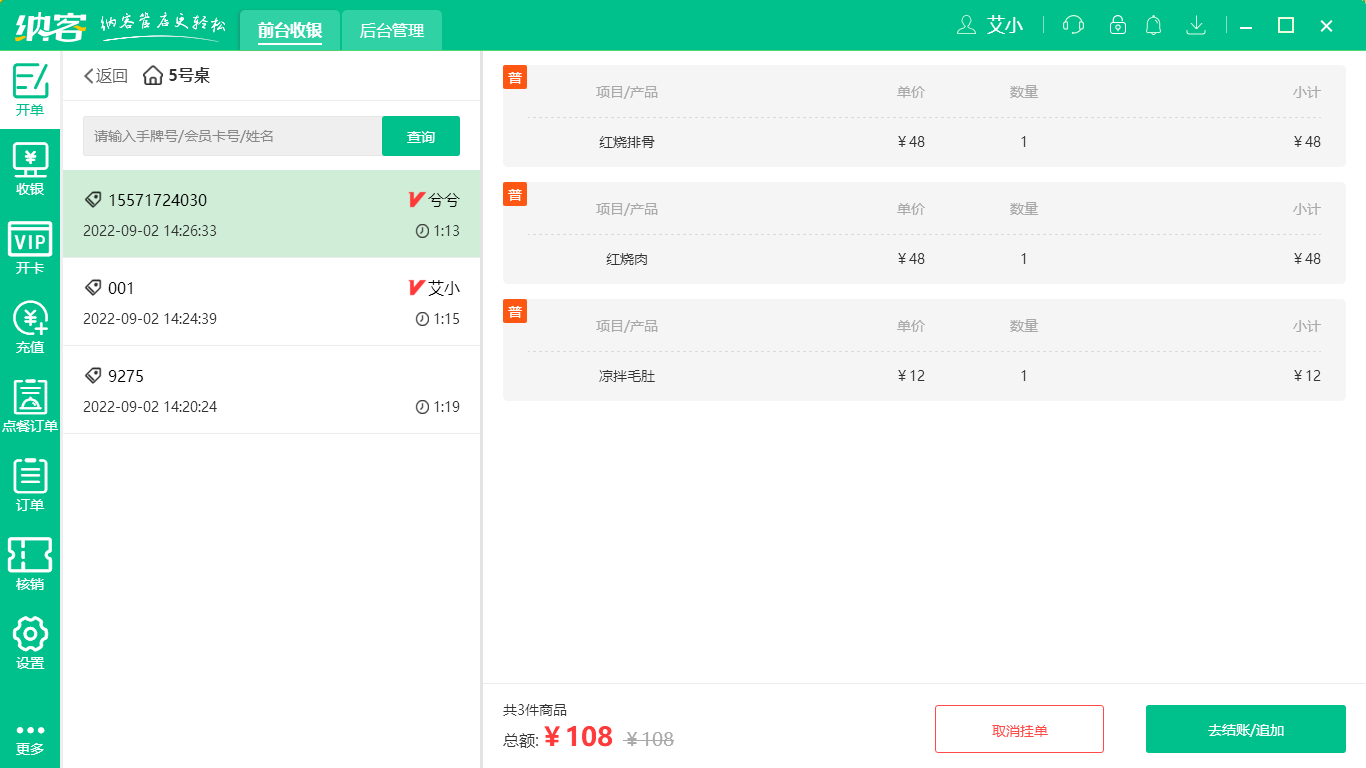The height and width of the screenshot is (768, 1366).
Task: Focus the member card number search field
Action: coord(232,136)
